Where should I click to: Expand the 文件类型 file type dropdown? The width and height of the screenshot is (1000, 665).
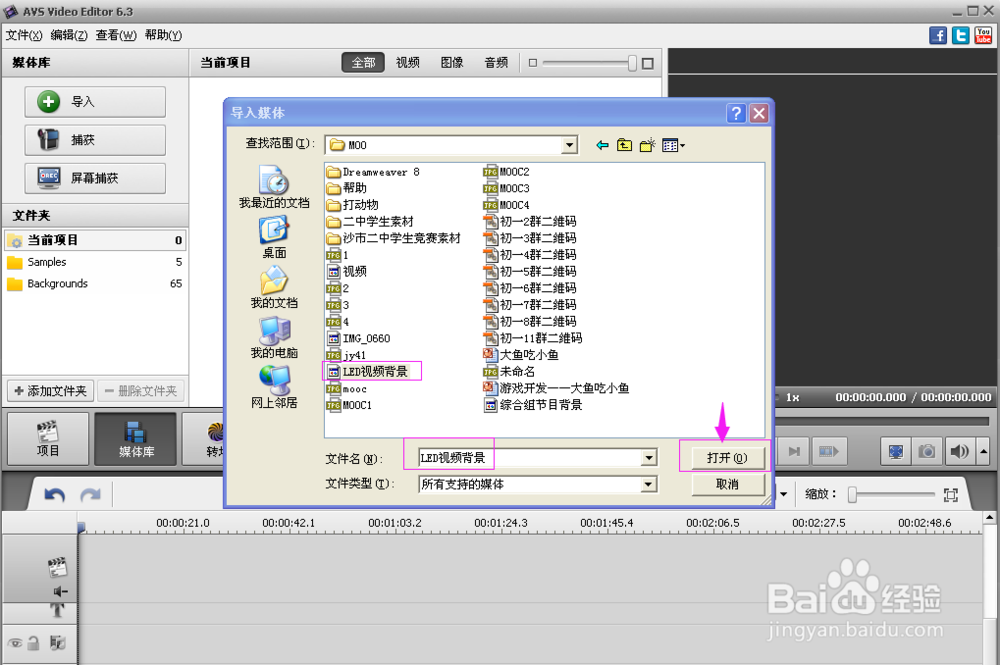[650, 484]
